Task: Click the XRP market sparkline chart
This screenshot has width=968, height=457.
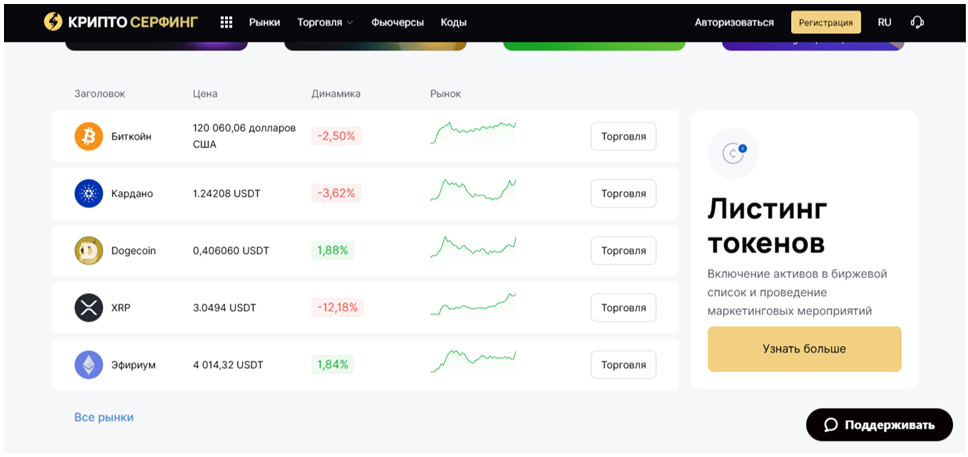Action: click(x=473, y=304)
